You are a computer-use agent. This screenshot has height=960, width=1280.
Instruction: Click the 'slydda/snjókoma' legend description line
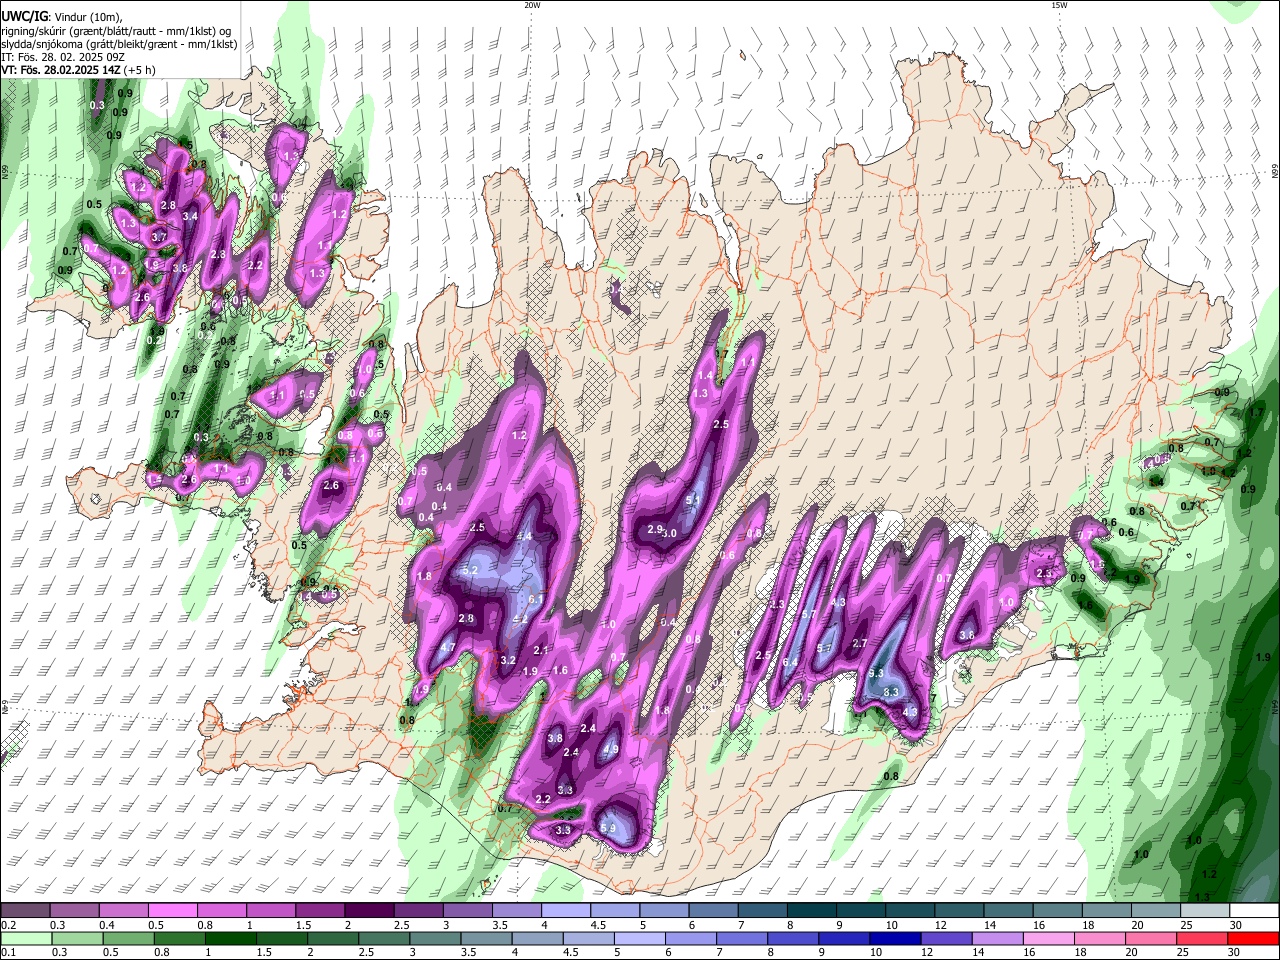tap(119, 44)
